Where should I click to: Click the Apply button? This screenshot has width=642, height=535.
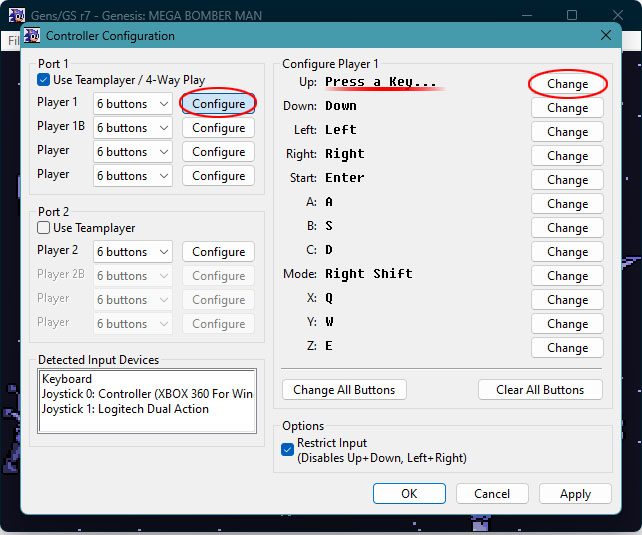point(575,494)
